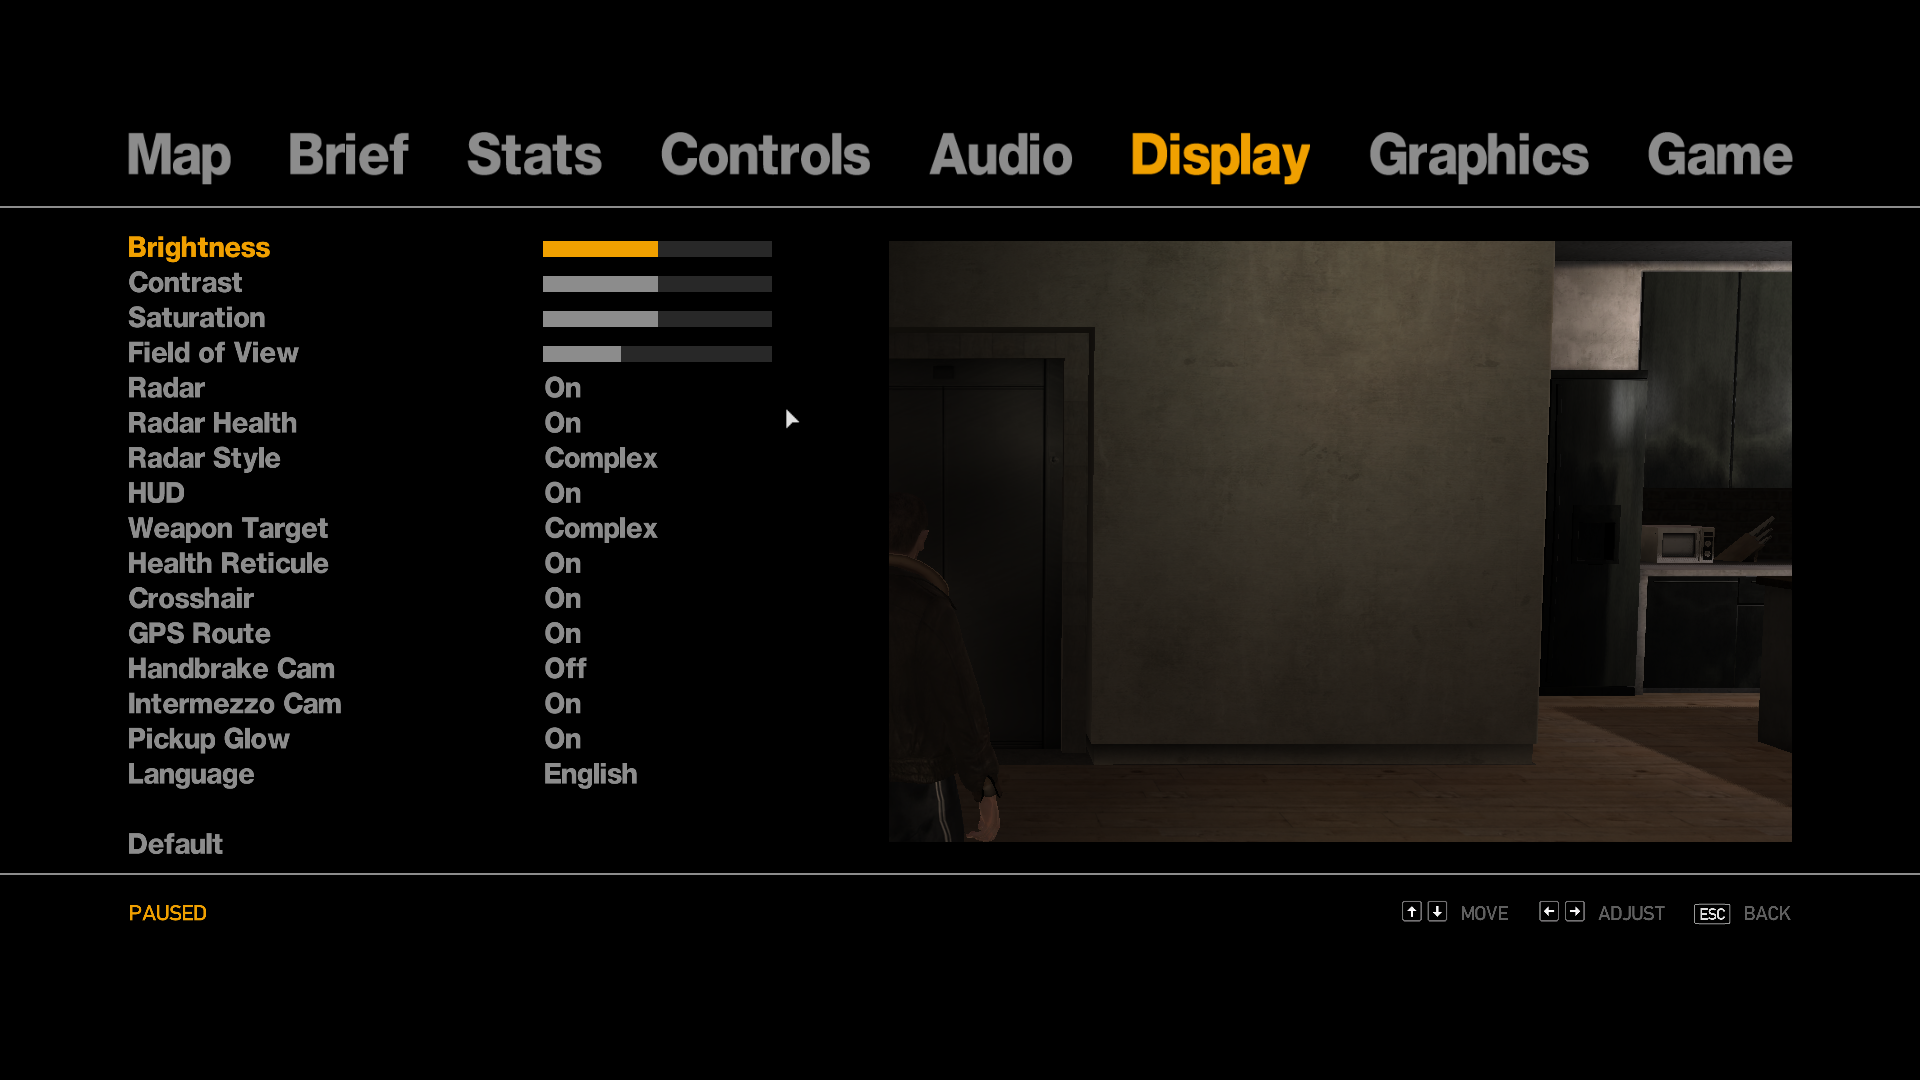The width and height of the screenshot is (1920, 1080).
Task: Click the Map tab
Action: [178, 154]
